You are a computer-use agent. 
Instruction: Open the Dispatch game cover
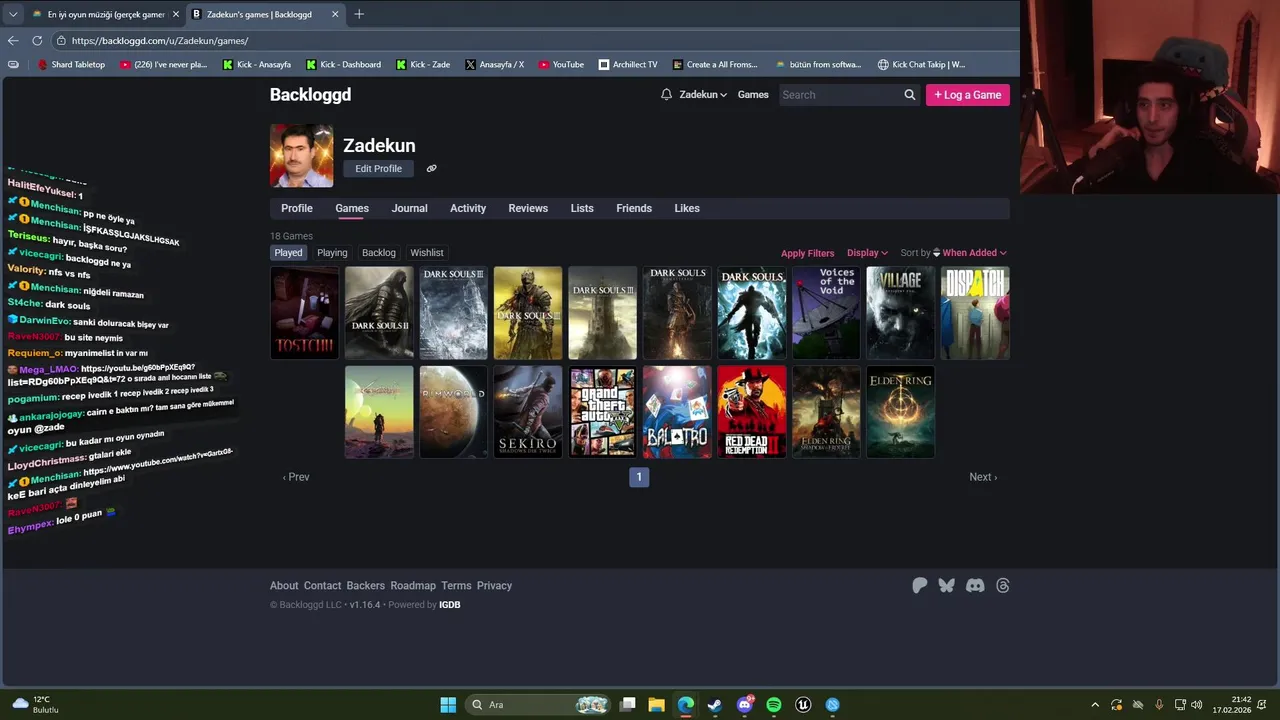point(975,313)
